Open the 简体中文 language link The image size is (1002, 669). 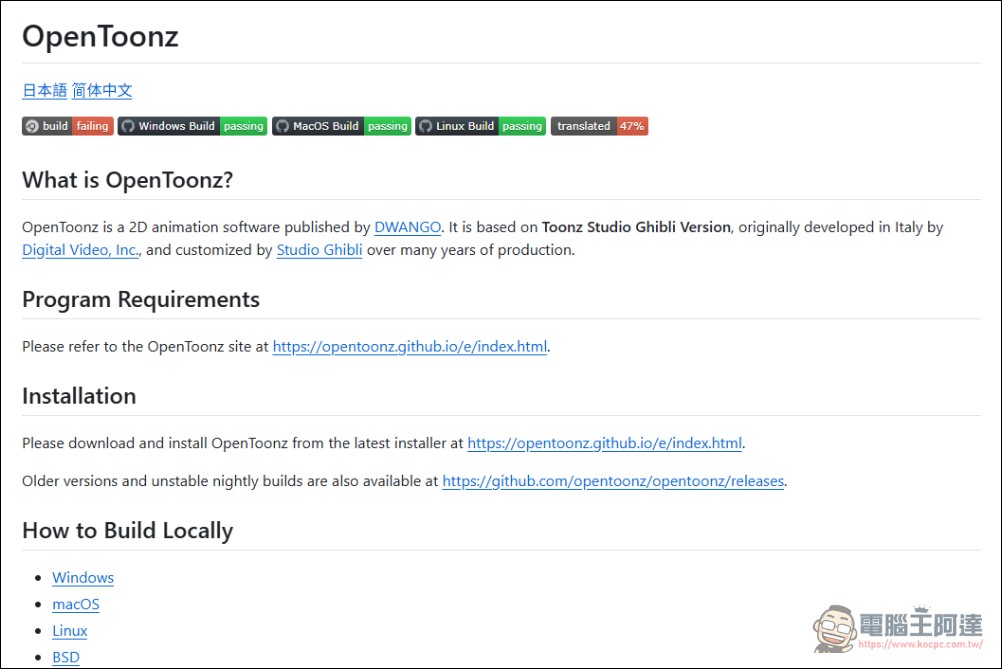[x=102, y=90]
